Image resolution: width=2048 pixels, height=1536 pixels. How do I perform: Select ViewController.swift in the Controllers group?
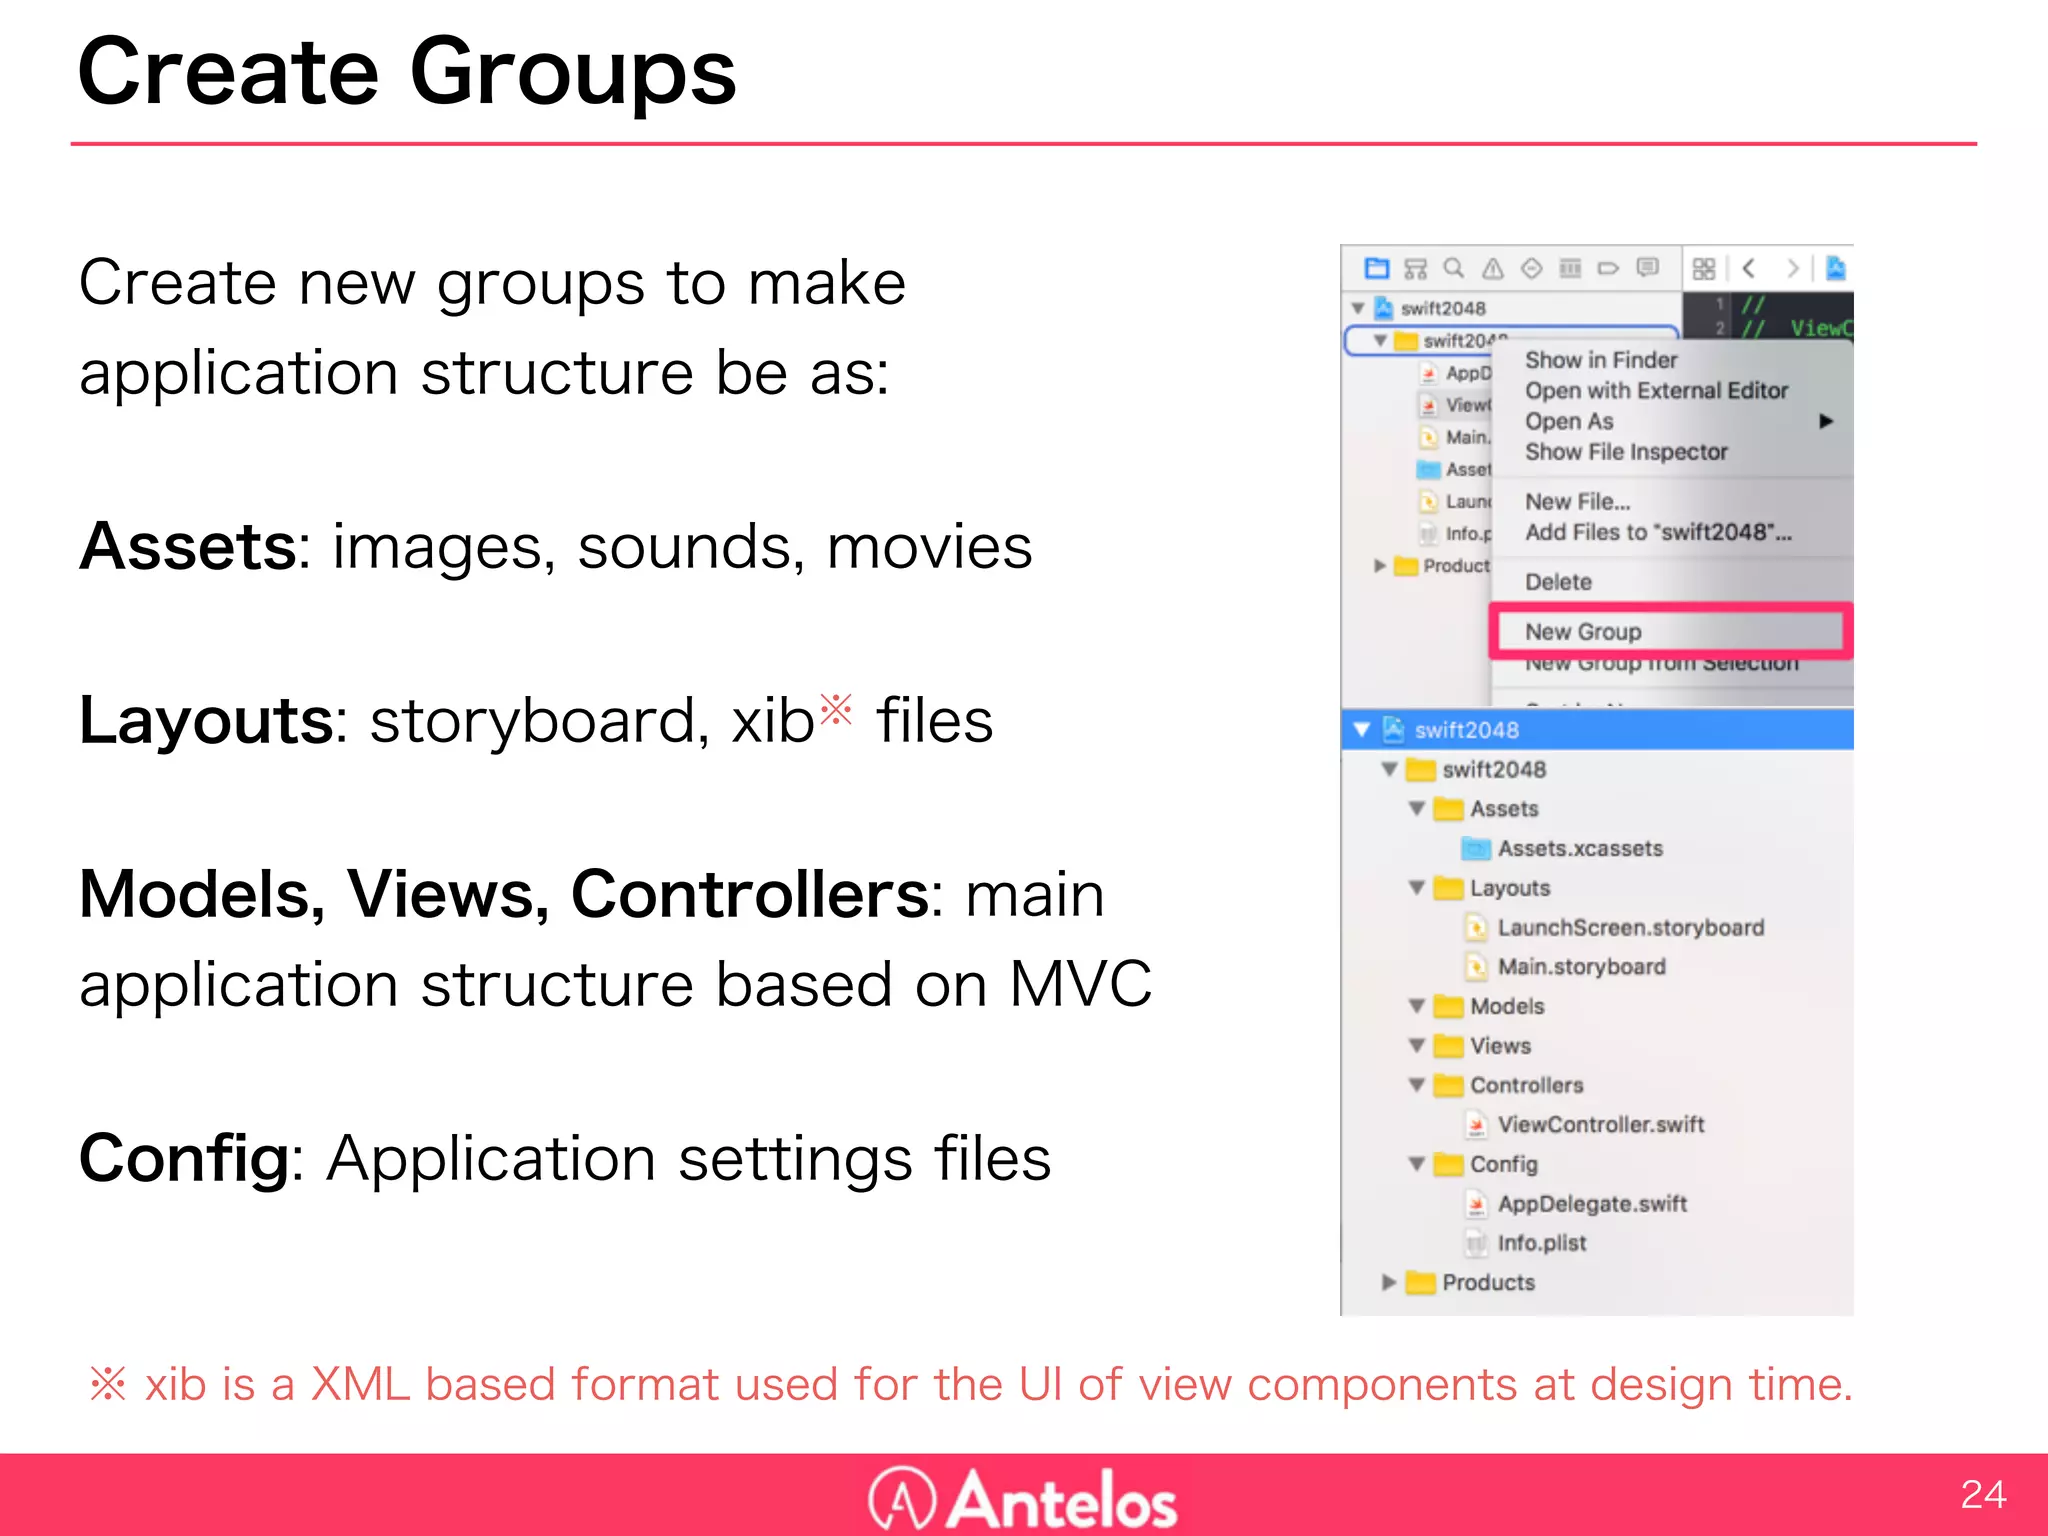1600,1125
